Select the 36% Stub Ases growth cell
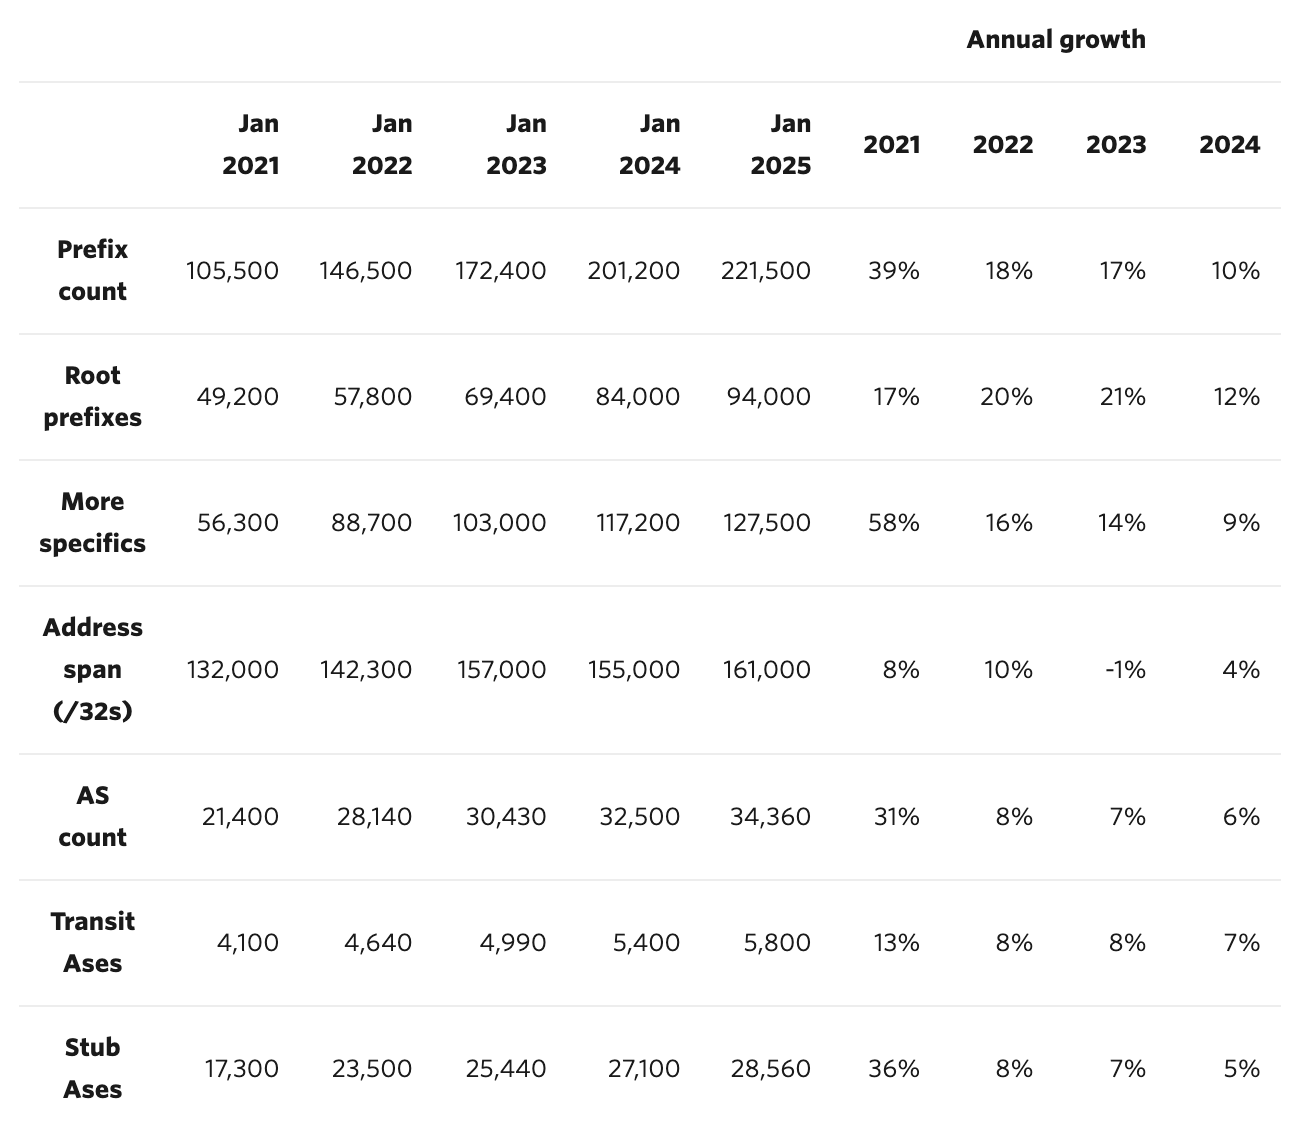This screenshot has width=1300, height=1130. (x=893, y=1069)
